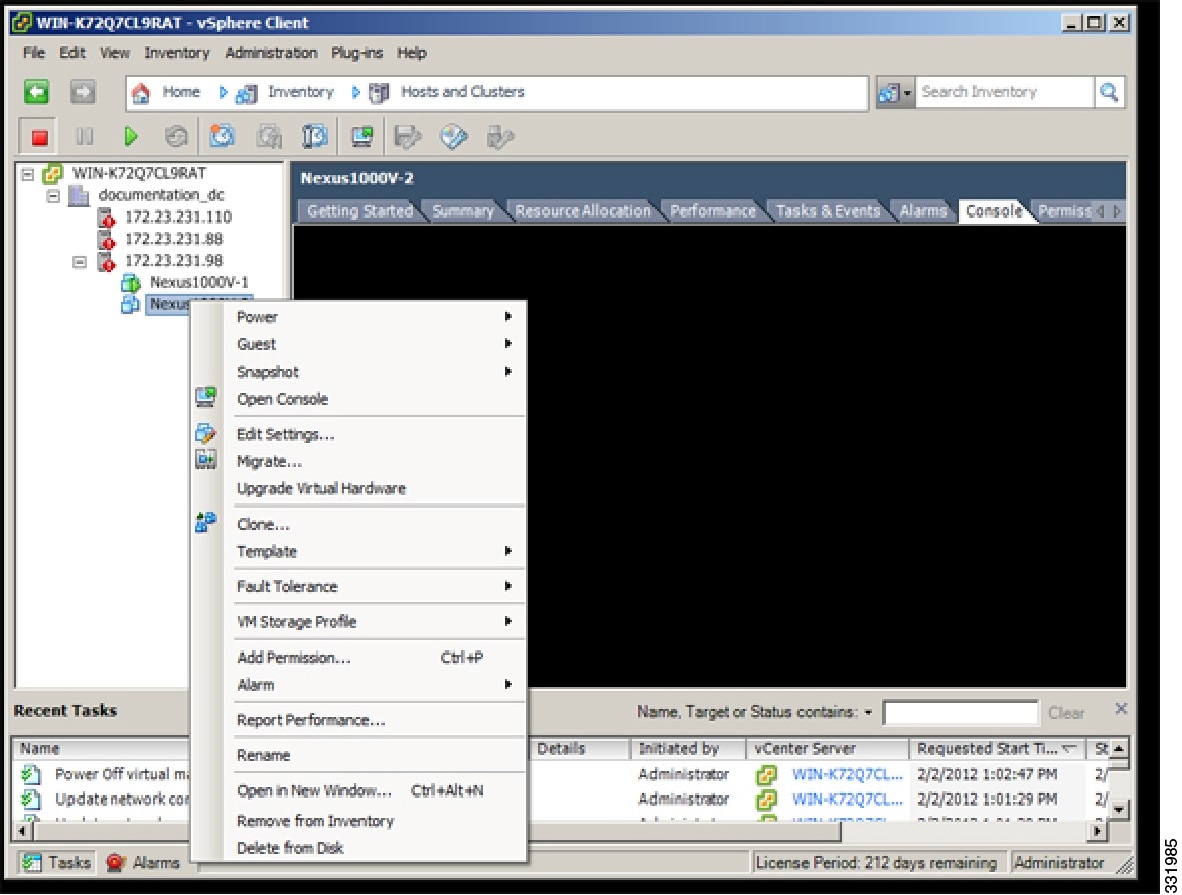The width and height of the screenshot is (1182, 895).
Task: Click vCenter icon in Power Off task row
Action: click(x=767, y=774)
